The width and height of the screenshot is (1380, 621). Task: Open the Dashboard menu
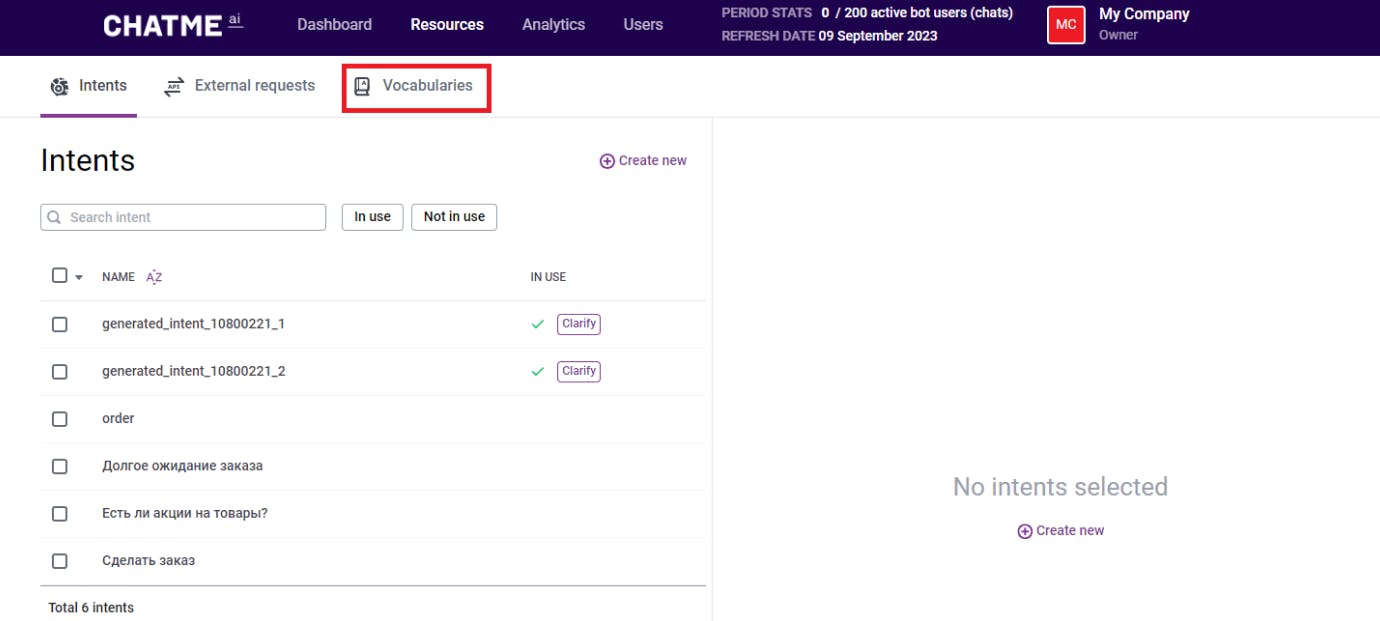click(334, 25)
